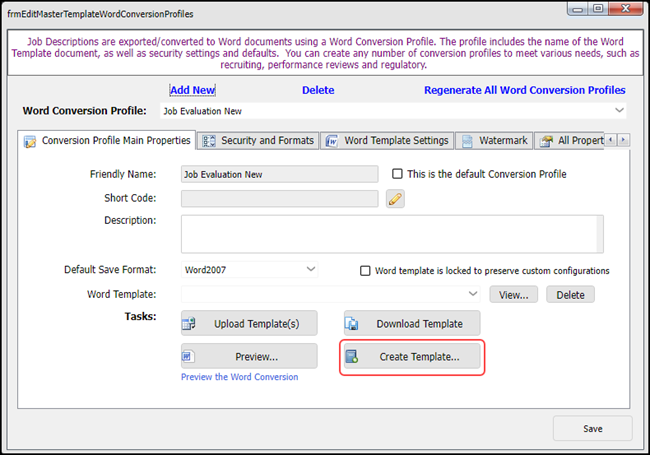Minimize the frmEditMasterTemplateWordConversionProfiles window

pos(578,9)
